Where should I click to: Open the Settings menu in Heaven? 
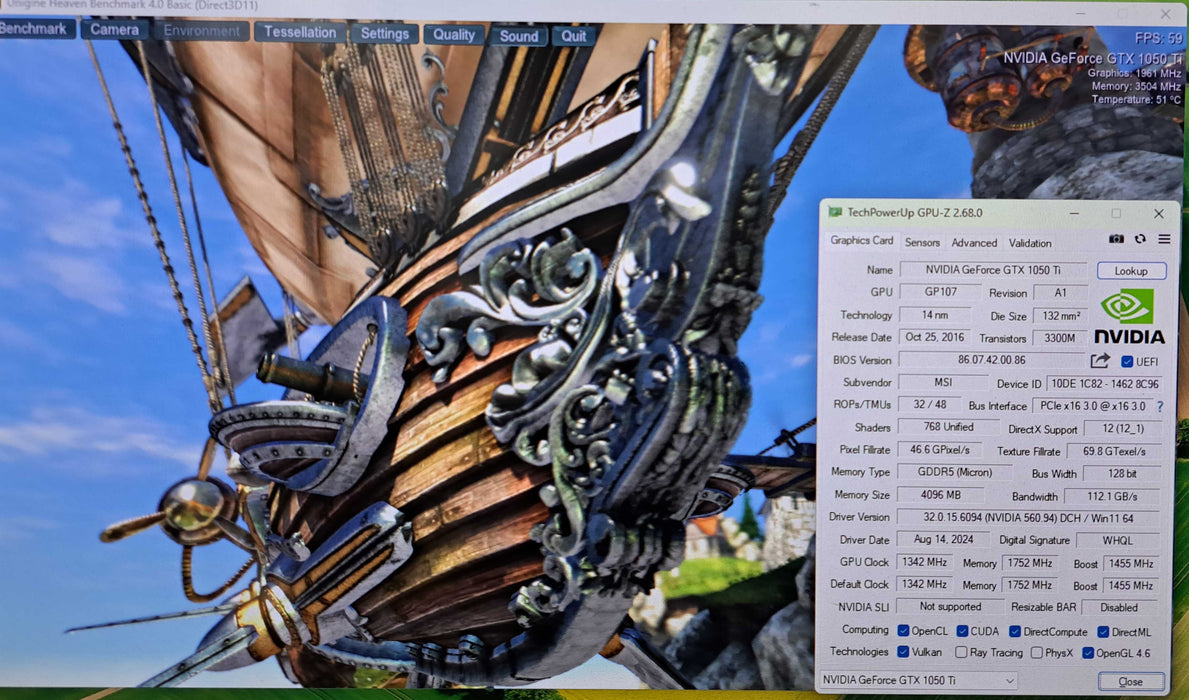(384, 33)
